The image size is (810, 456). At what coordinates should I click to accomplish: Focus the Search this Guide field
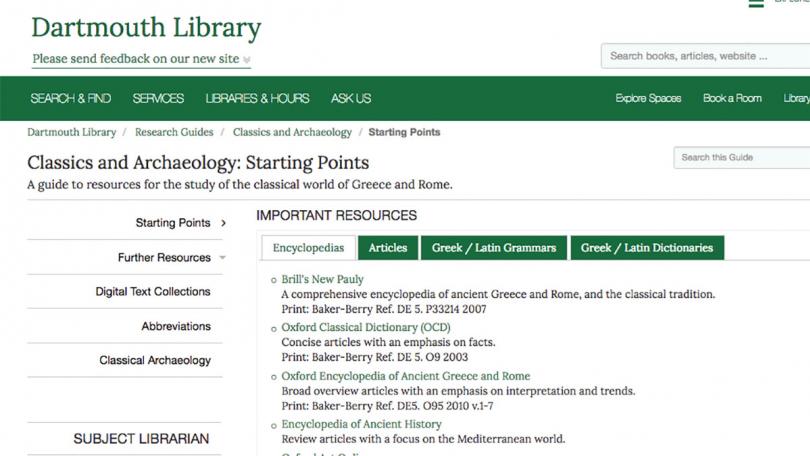click(741, 158)
